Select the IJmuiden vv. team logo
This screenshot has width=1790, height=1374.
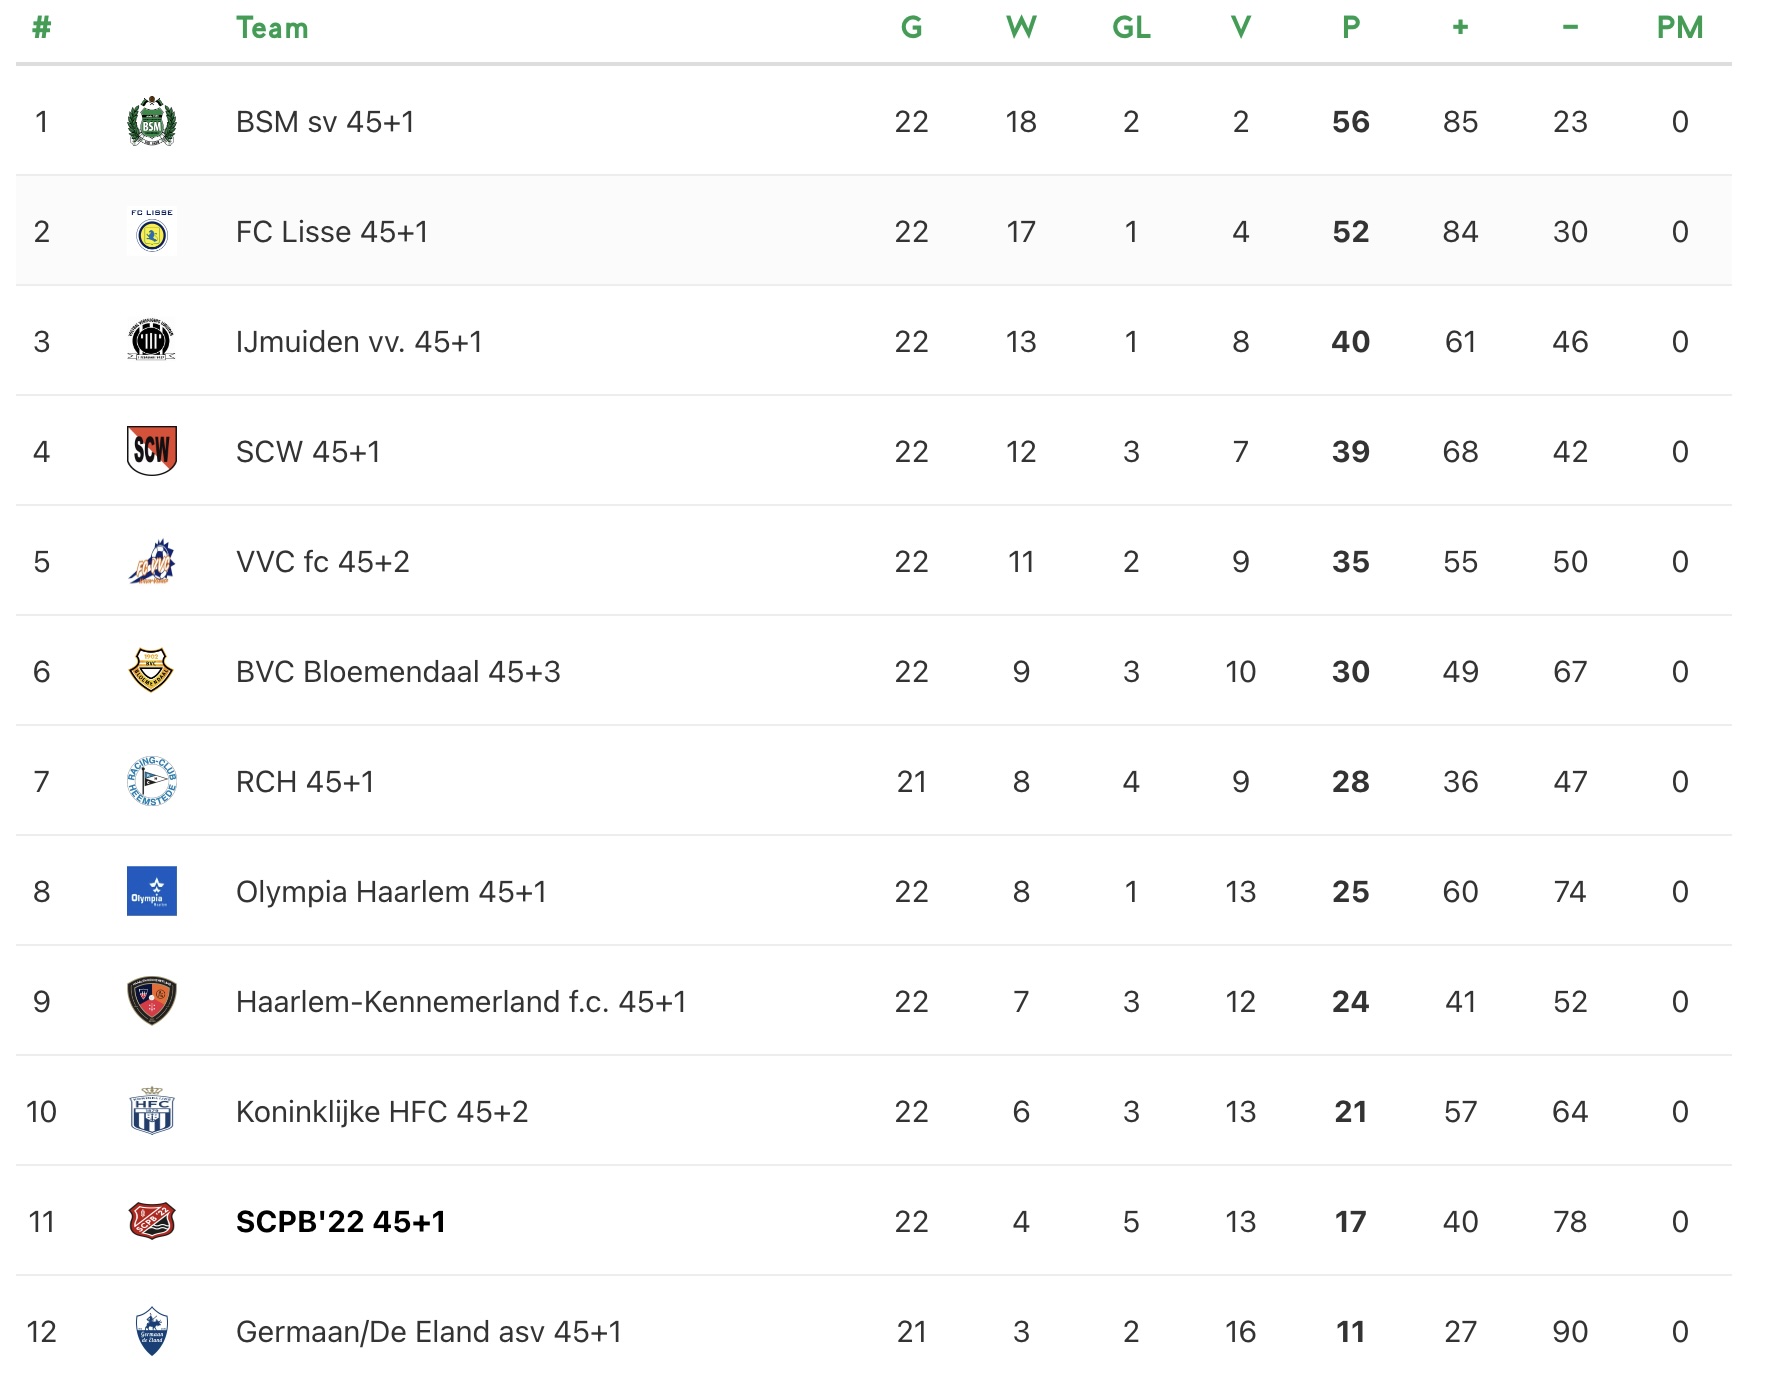click(152, 341)
